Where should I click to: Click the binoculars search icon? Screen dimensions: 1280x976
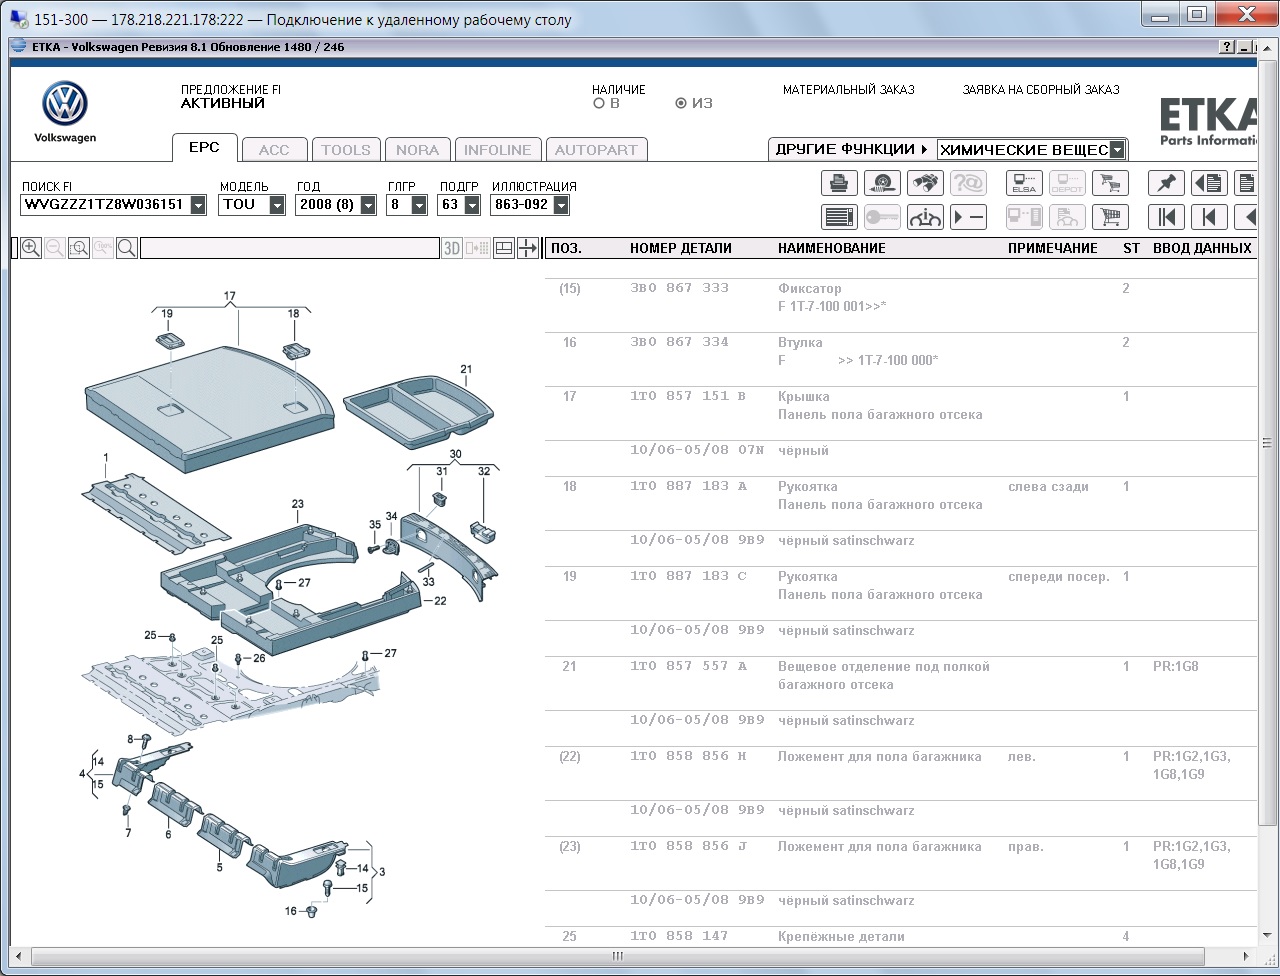pyautogui.click(x=925, y=183)
